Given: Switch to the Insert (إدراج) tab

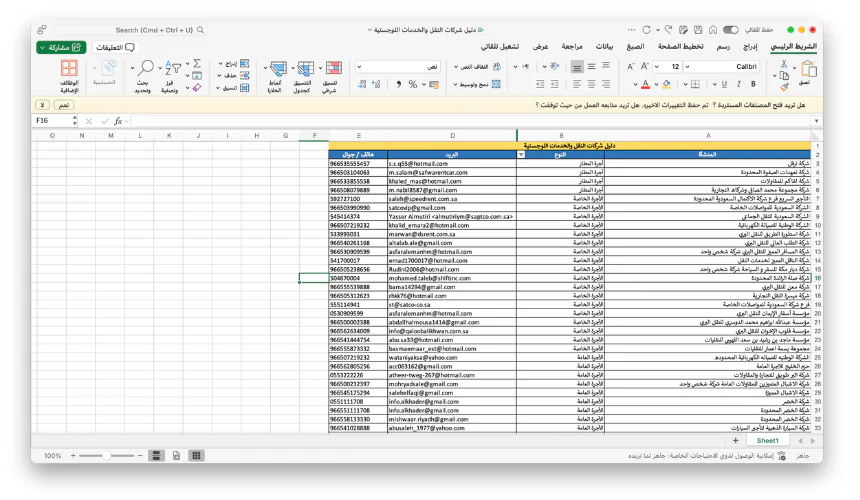Looking at the screenshot, I should click(750, 47).
